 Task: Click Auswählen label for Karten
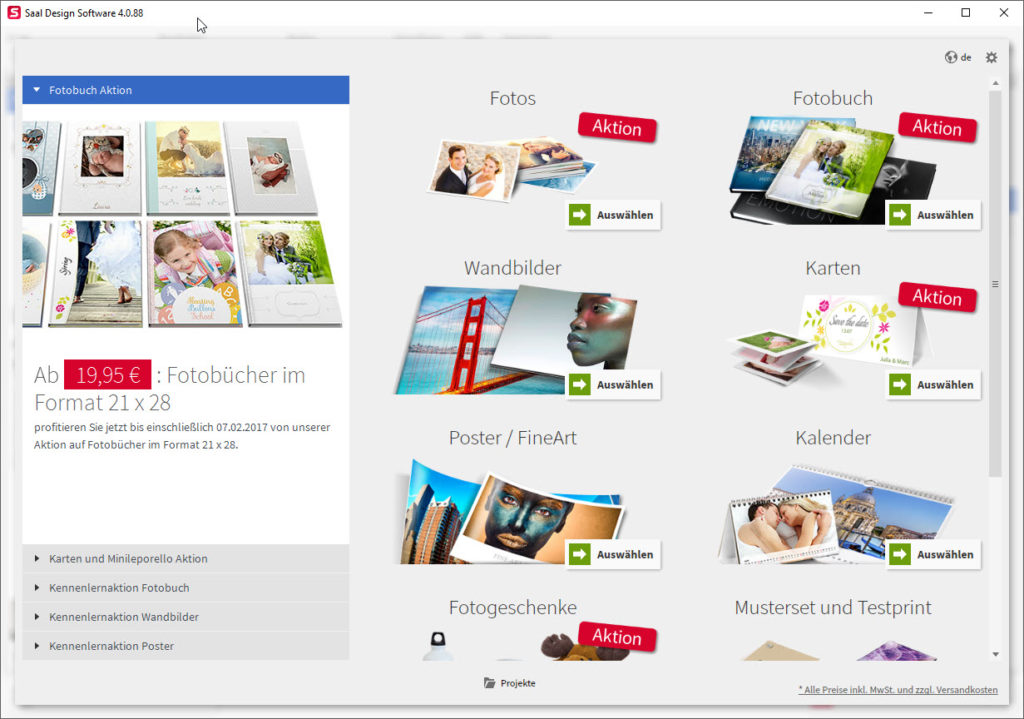945,385
